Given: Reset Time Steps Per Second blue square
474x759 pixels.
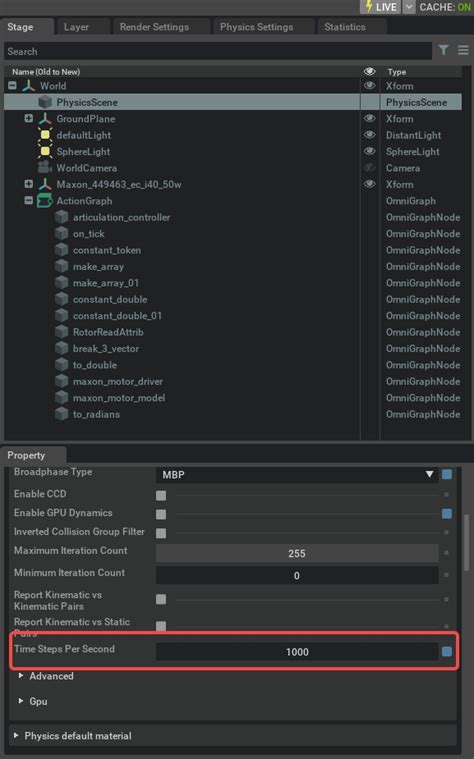Looking at the screenshot, I should click(x=447, y=652).
